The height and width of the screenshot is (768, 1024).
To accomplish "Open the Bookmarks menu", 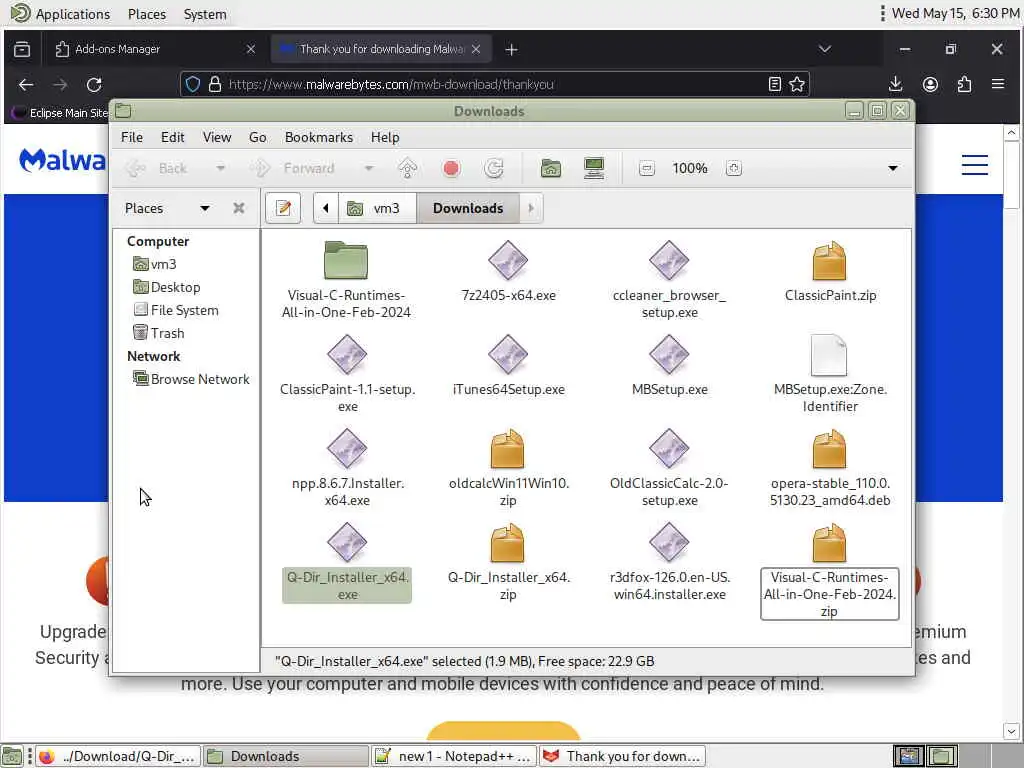I will pos(319,137).
